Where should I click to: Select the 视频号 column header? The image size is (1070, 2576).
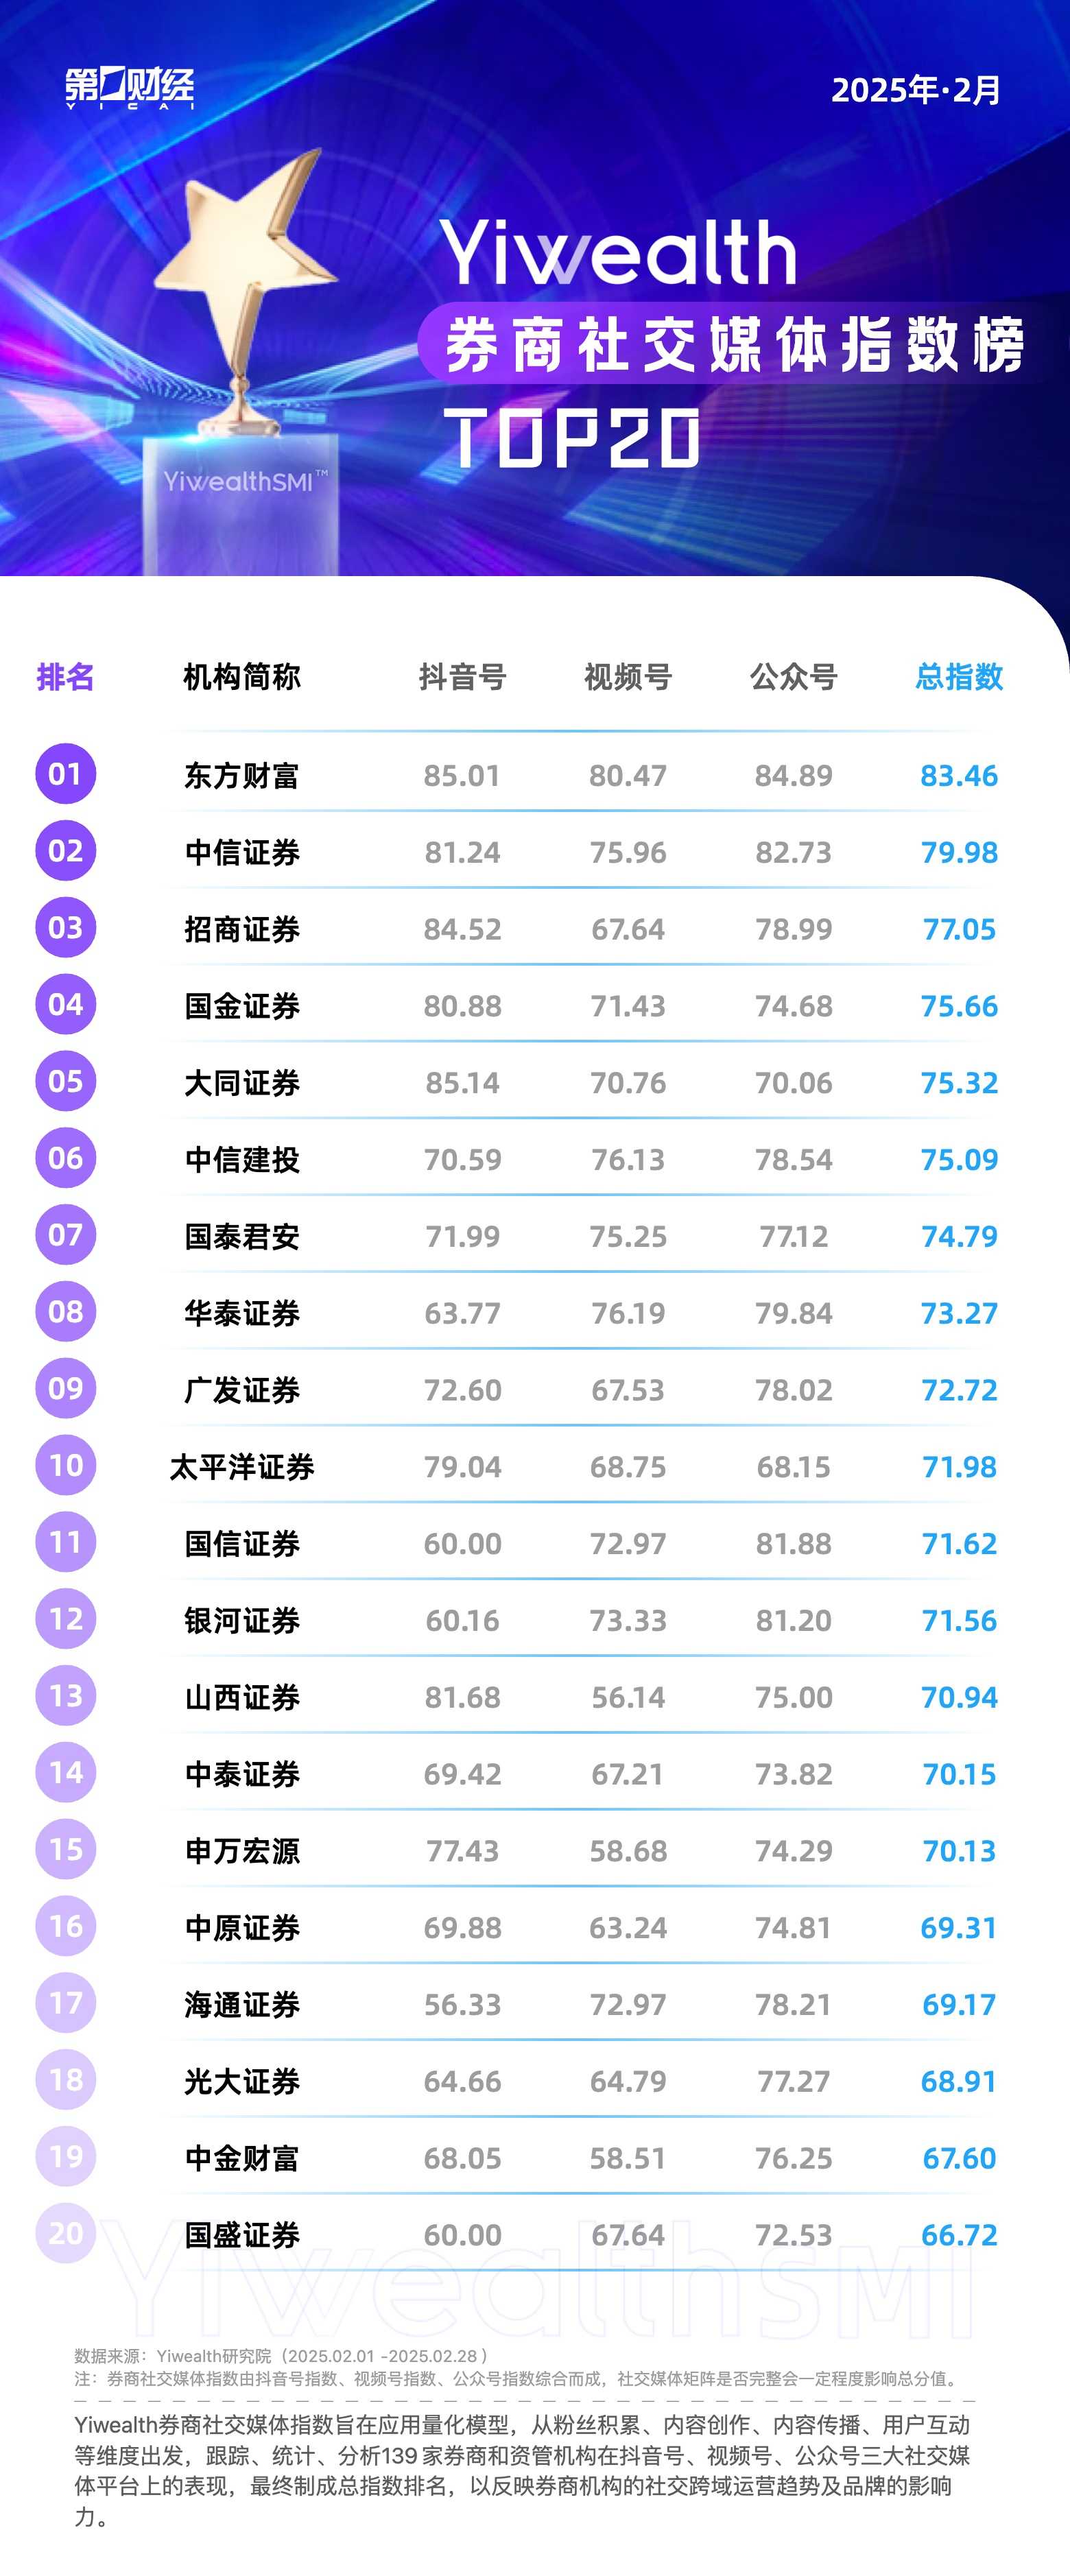click(x=628, y=677)
